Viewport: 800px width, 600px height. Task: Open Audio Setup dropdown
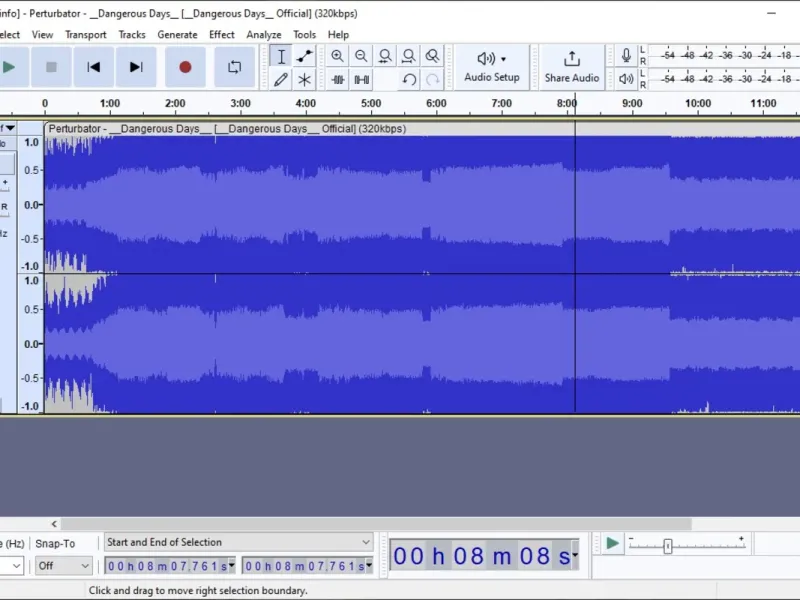coord(492,67)
